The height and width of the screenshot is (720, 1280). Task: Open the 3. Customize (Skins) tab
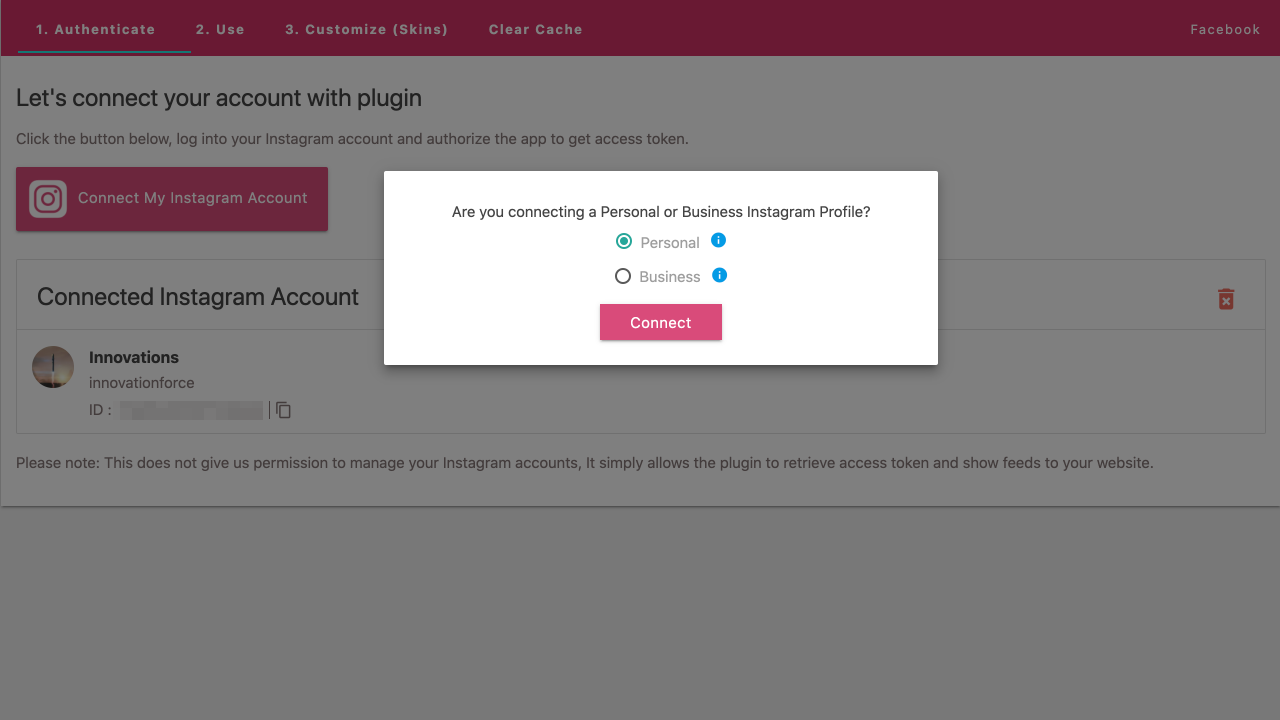click(x=366, y=29)
